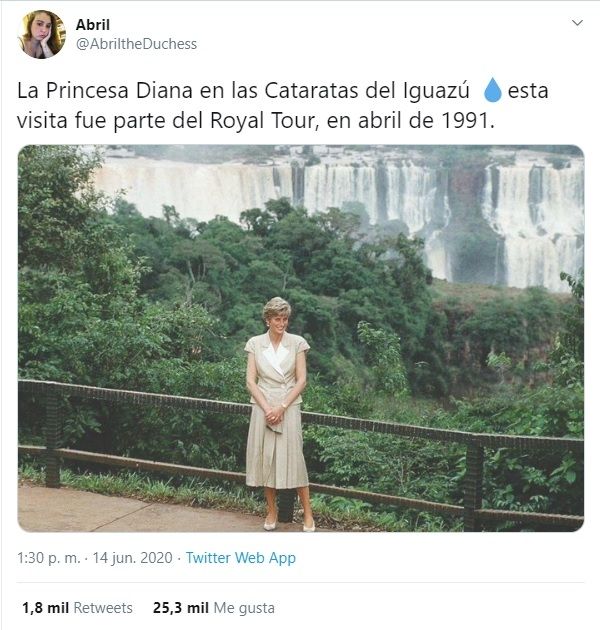
Task: Visit the @AbriltheDuchess handle
Action: tap(136, 43)
